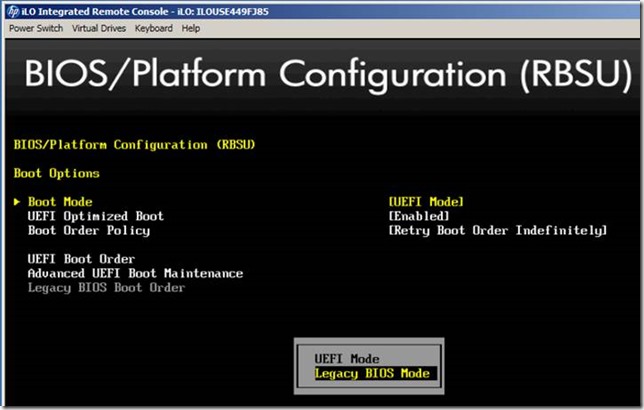The height and width of the screenshot is (410, 644).
Task: Click the yellow arrow beside Boot Mode
Action: (18, 202)
